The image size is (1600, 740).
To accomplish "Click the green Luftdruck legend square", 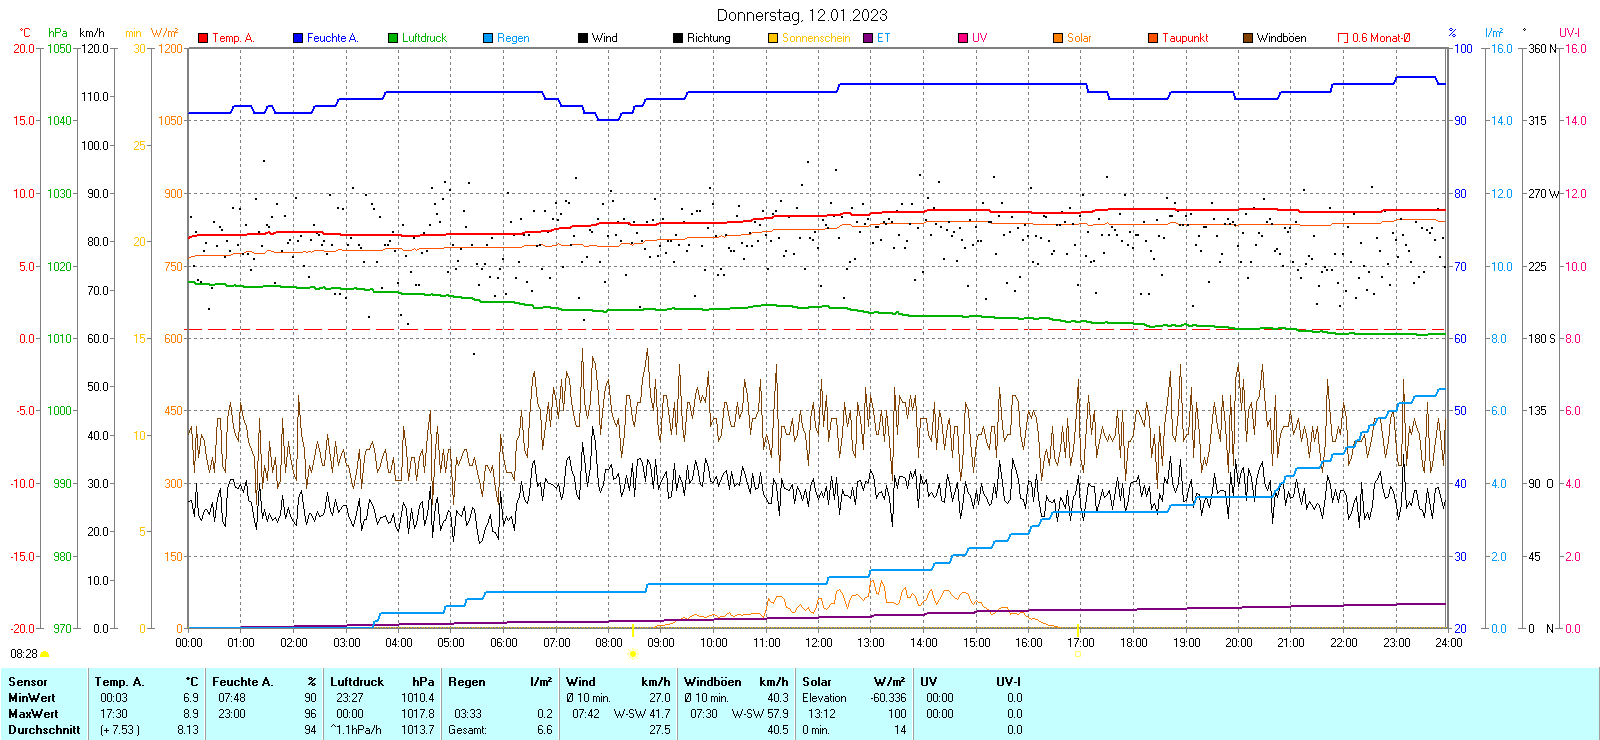I will (393, 38).
